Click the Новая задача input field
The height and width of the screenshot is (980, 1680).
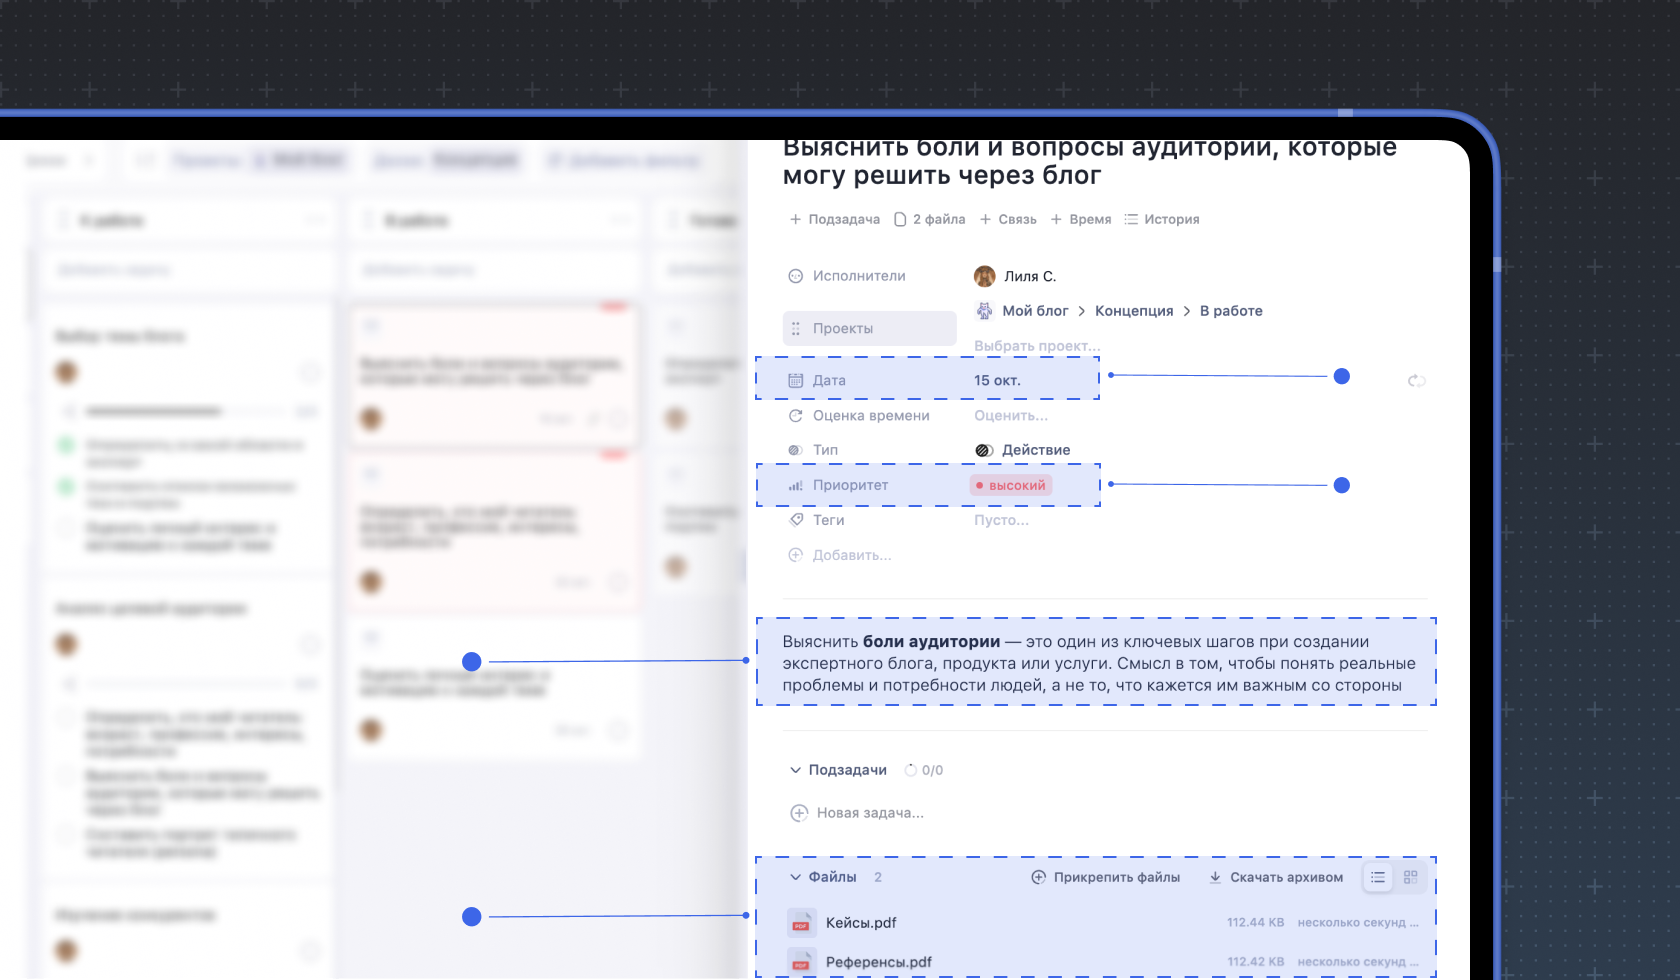coord(870,812)
